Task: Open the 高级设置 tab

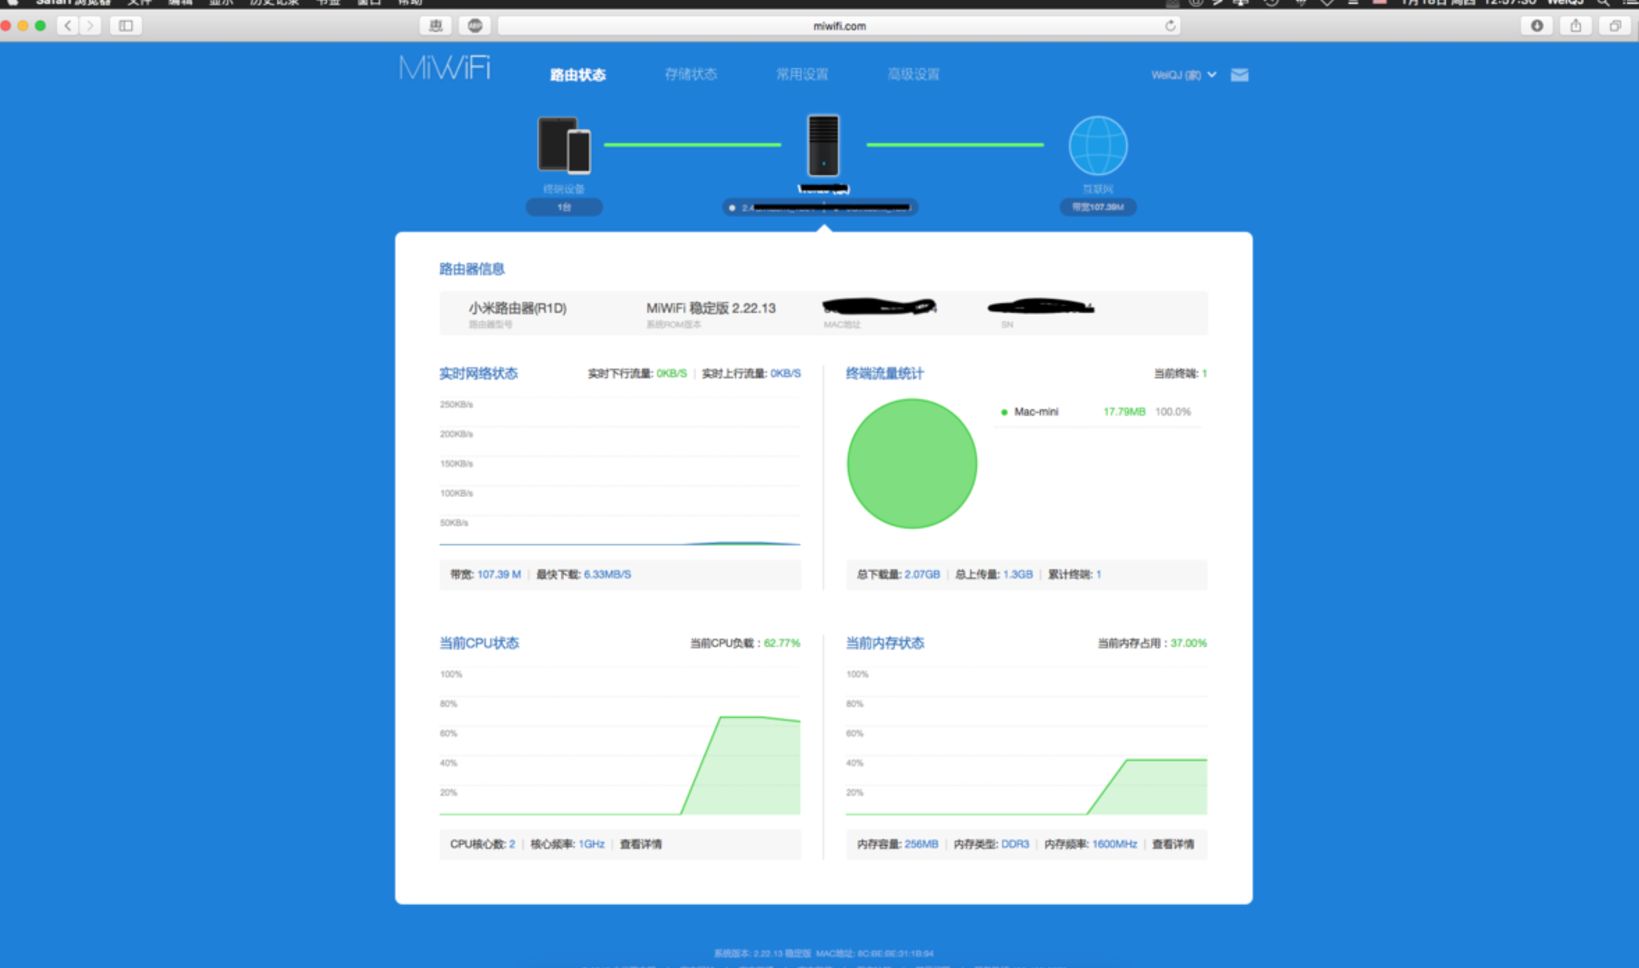Action: coord(913,74)
